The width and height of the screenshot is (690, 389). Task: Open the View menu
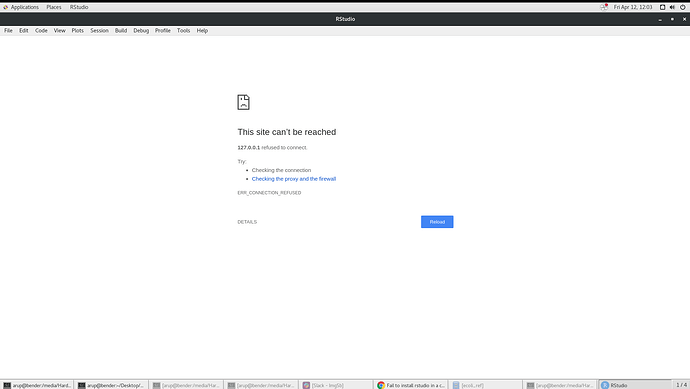pos(59,30)
